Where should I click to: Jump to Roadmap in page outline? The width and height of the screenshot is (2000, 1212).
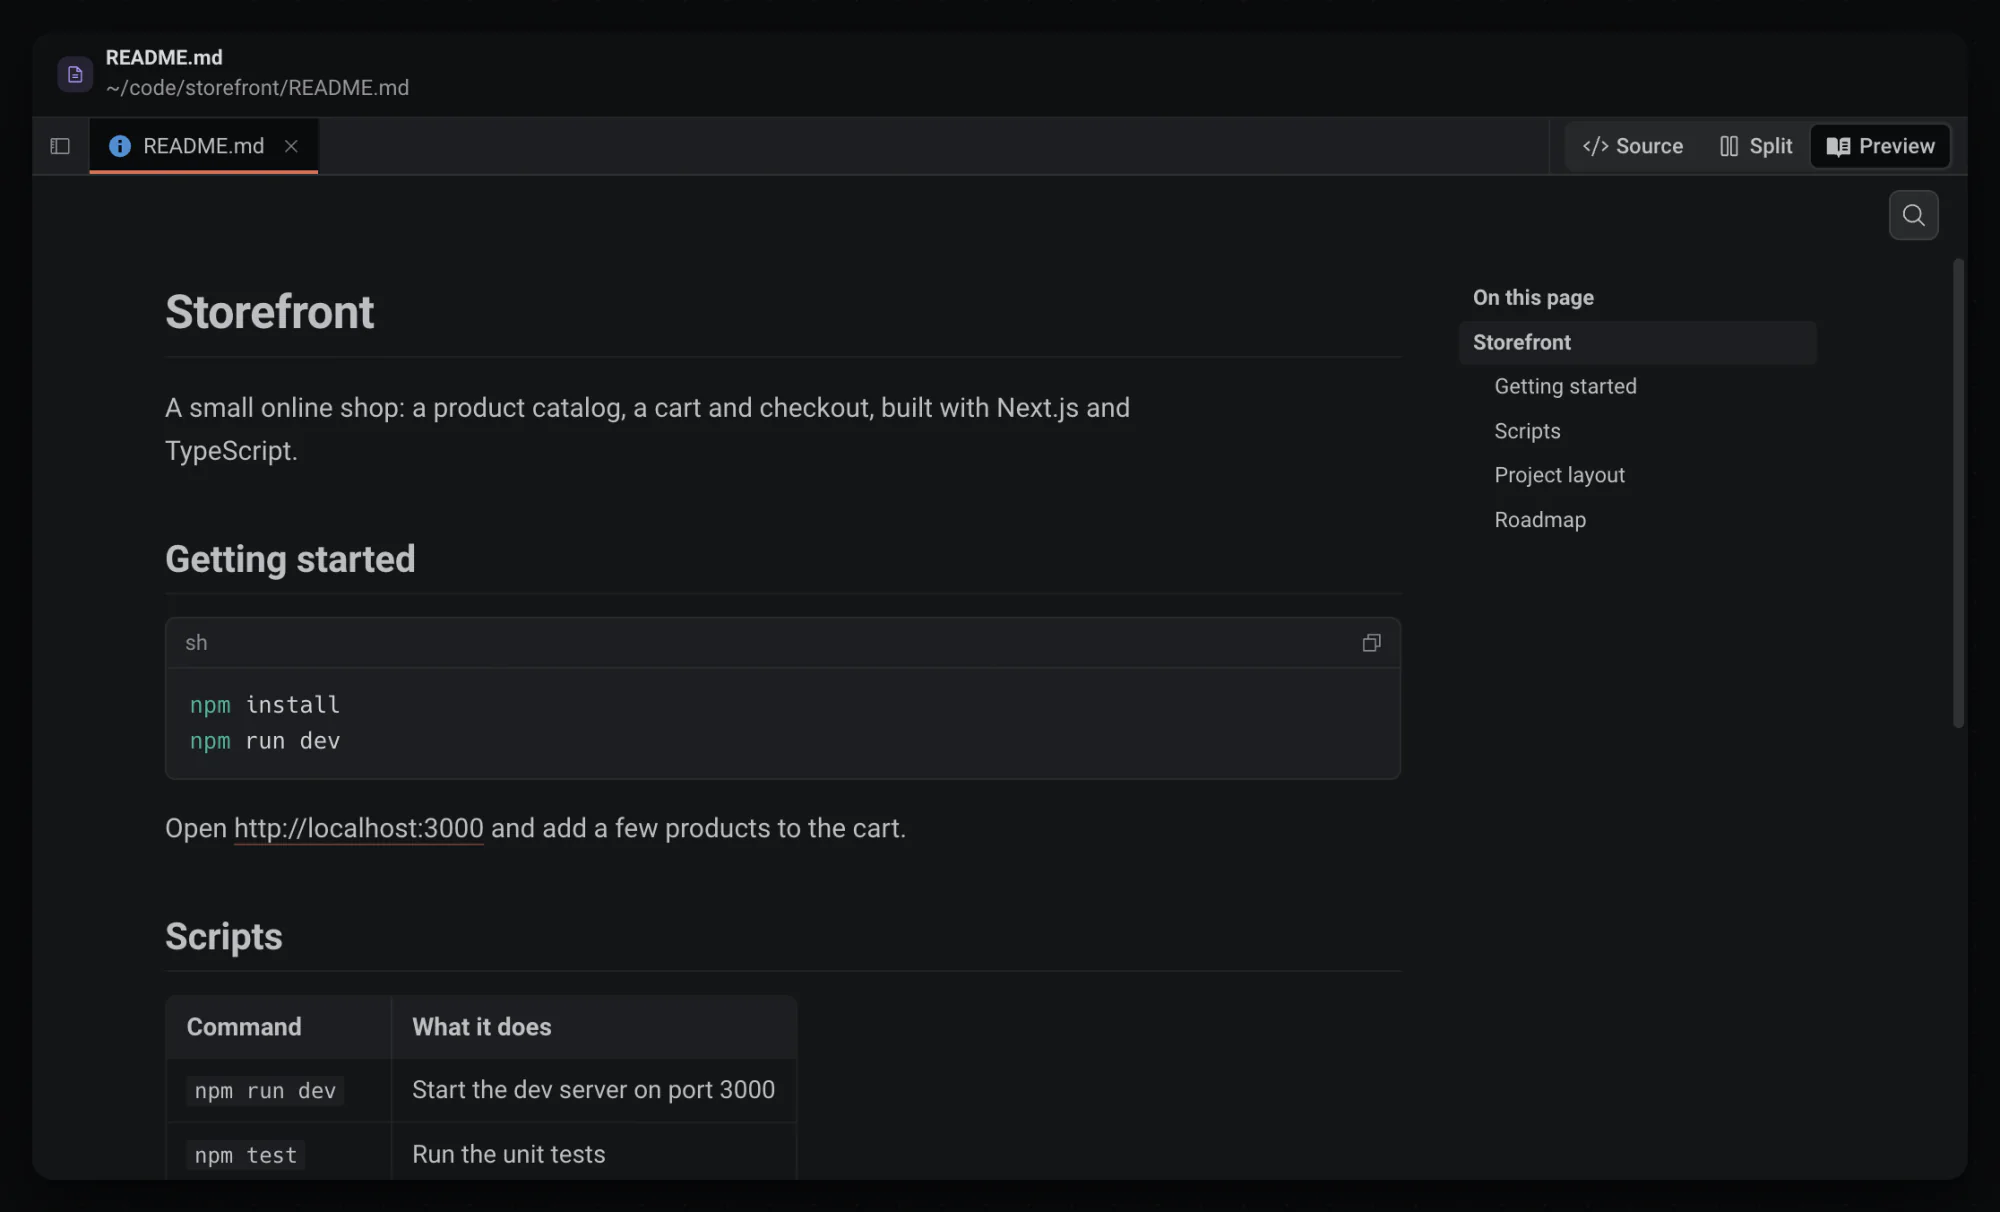pos(1540,520)
